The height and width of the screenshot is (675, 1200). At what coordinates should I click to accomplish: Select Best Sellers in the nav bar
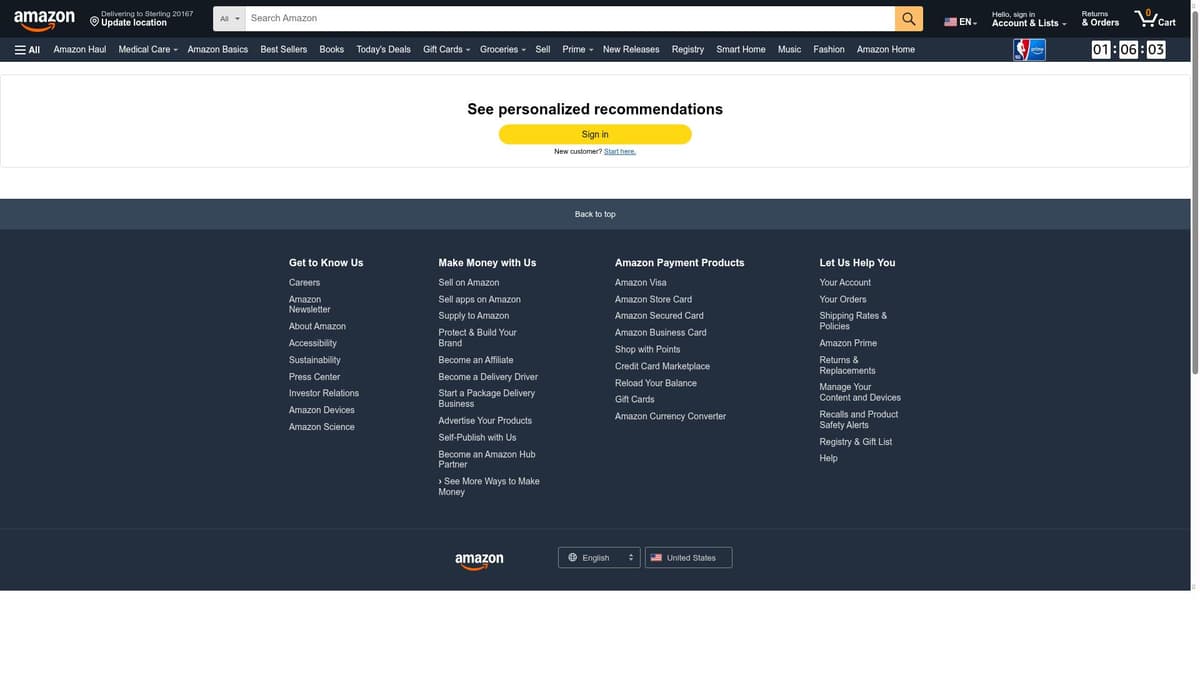283,49
